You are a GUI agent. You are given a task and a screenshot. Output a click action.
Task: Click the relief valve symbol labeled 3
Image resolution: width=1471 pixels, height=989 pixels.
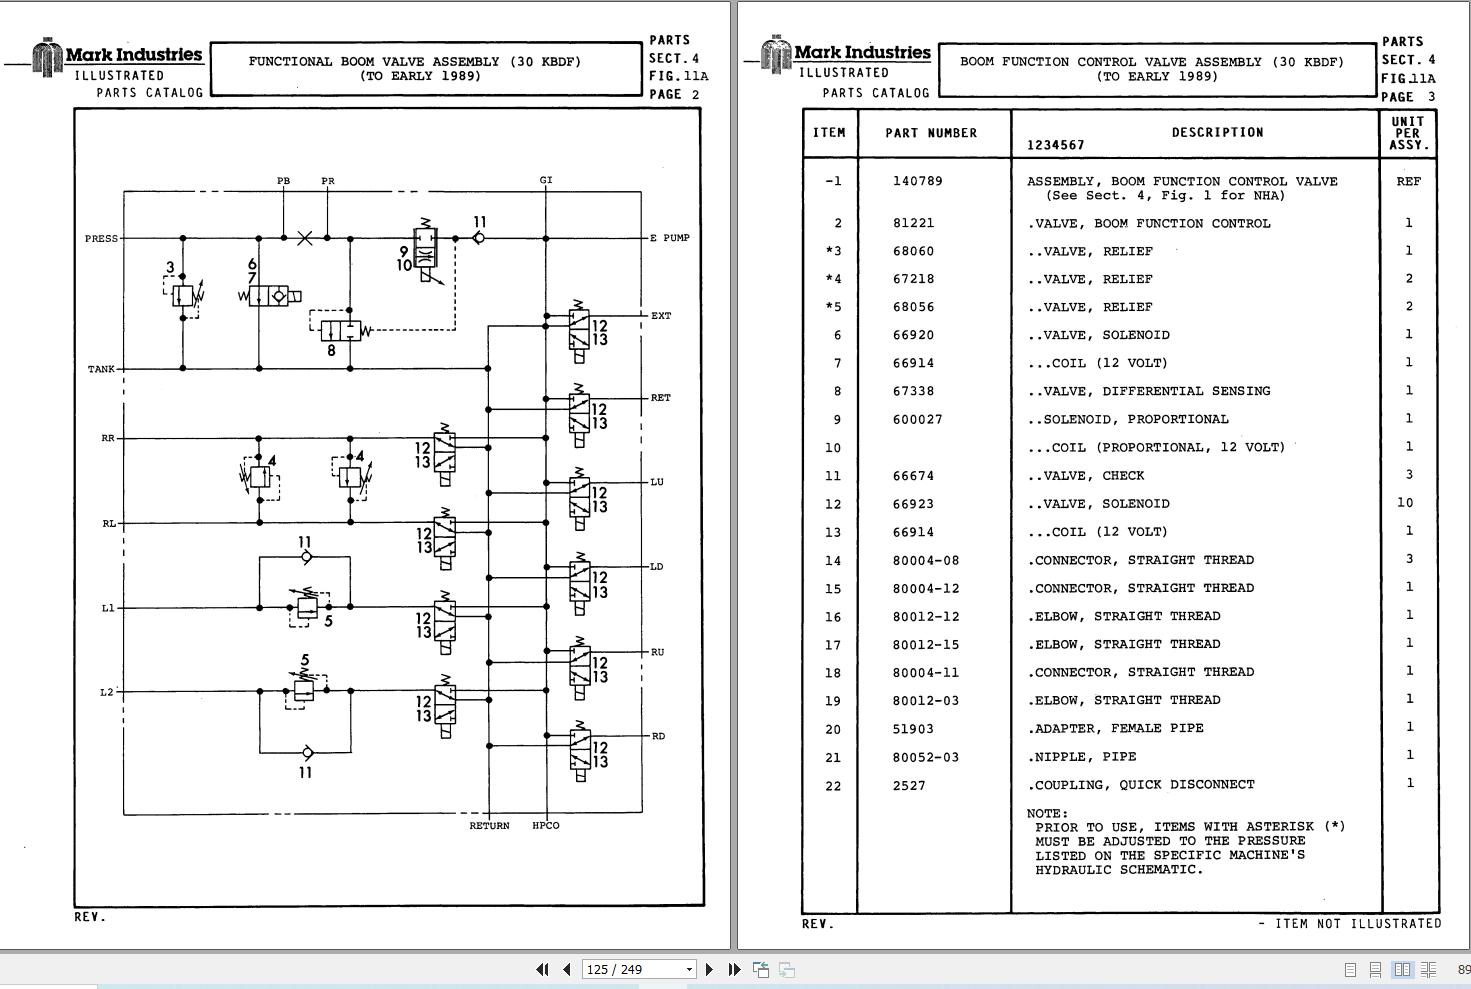pos(184,294)
